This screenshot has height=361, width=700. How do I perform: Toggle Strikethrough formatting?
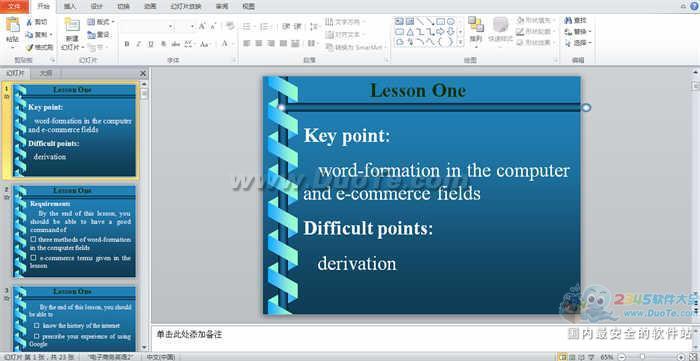(175, 44)
